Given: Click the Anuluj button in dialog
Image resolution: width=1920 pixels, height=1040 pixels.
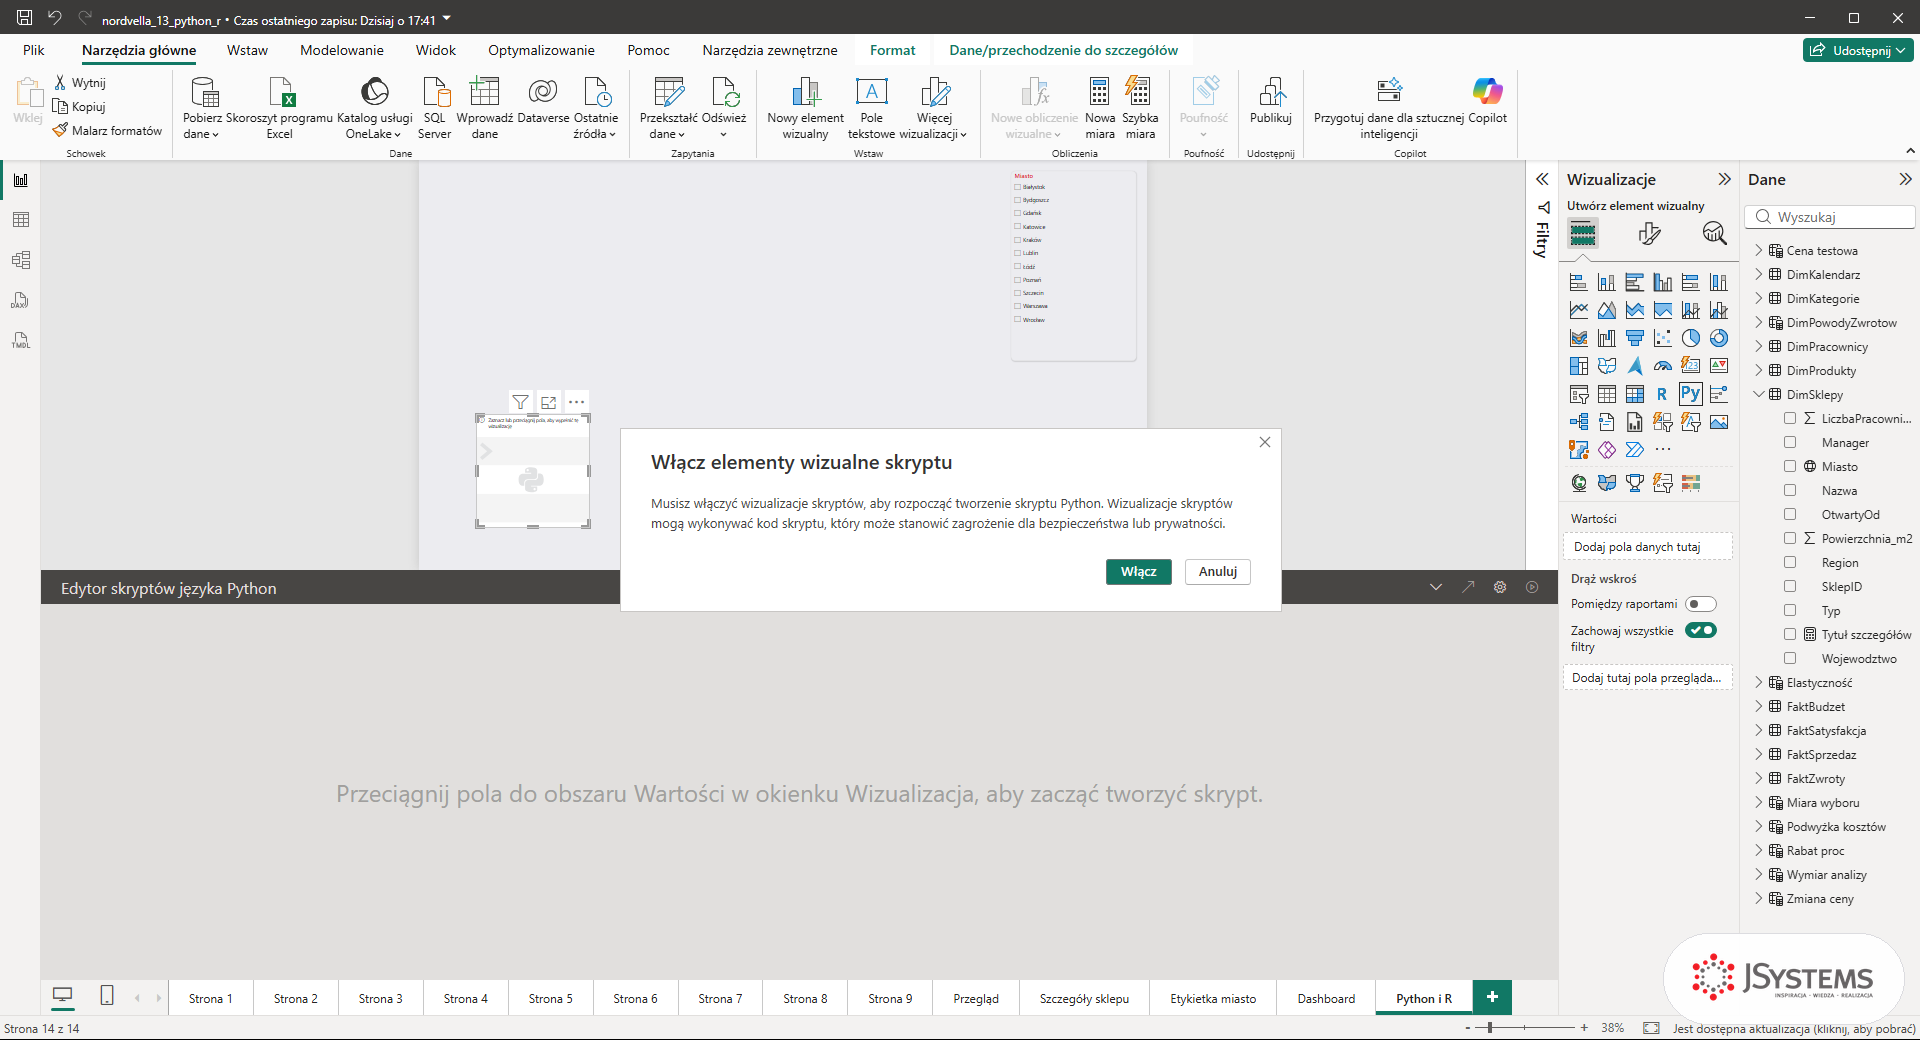Looking at the screenshot, I should 1217,571.
